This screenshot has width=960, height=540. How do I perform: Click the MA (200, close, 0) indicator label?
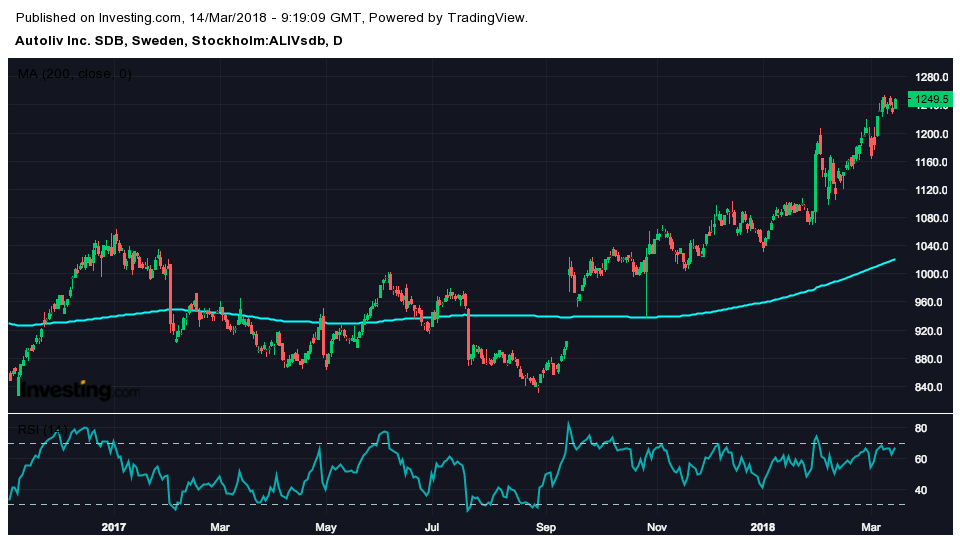pos(75,74)
